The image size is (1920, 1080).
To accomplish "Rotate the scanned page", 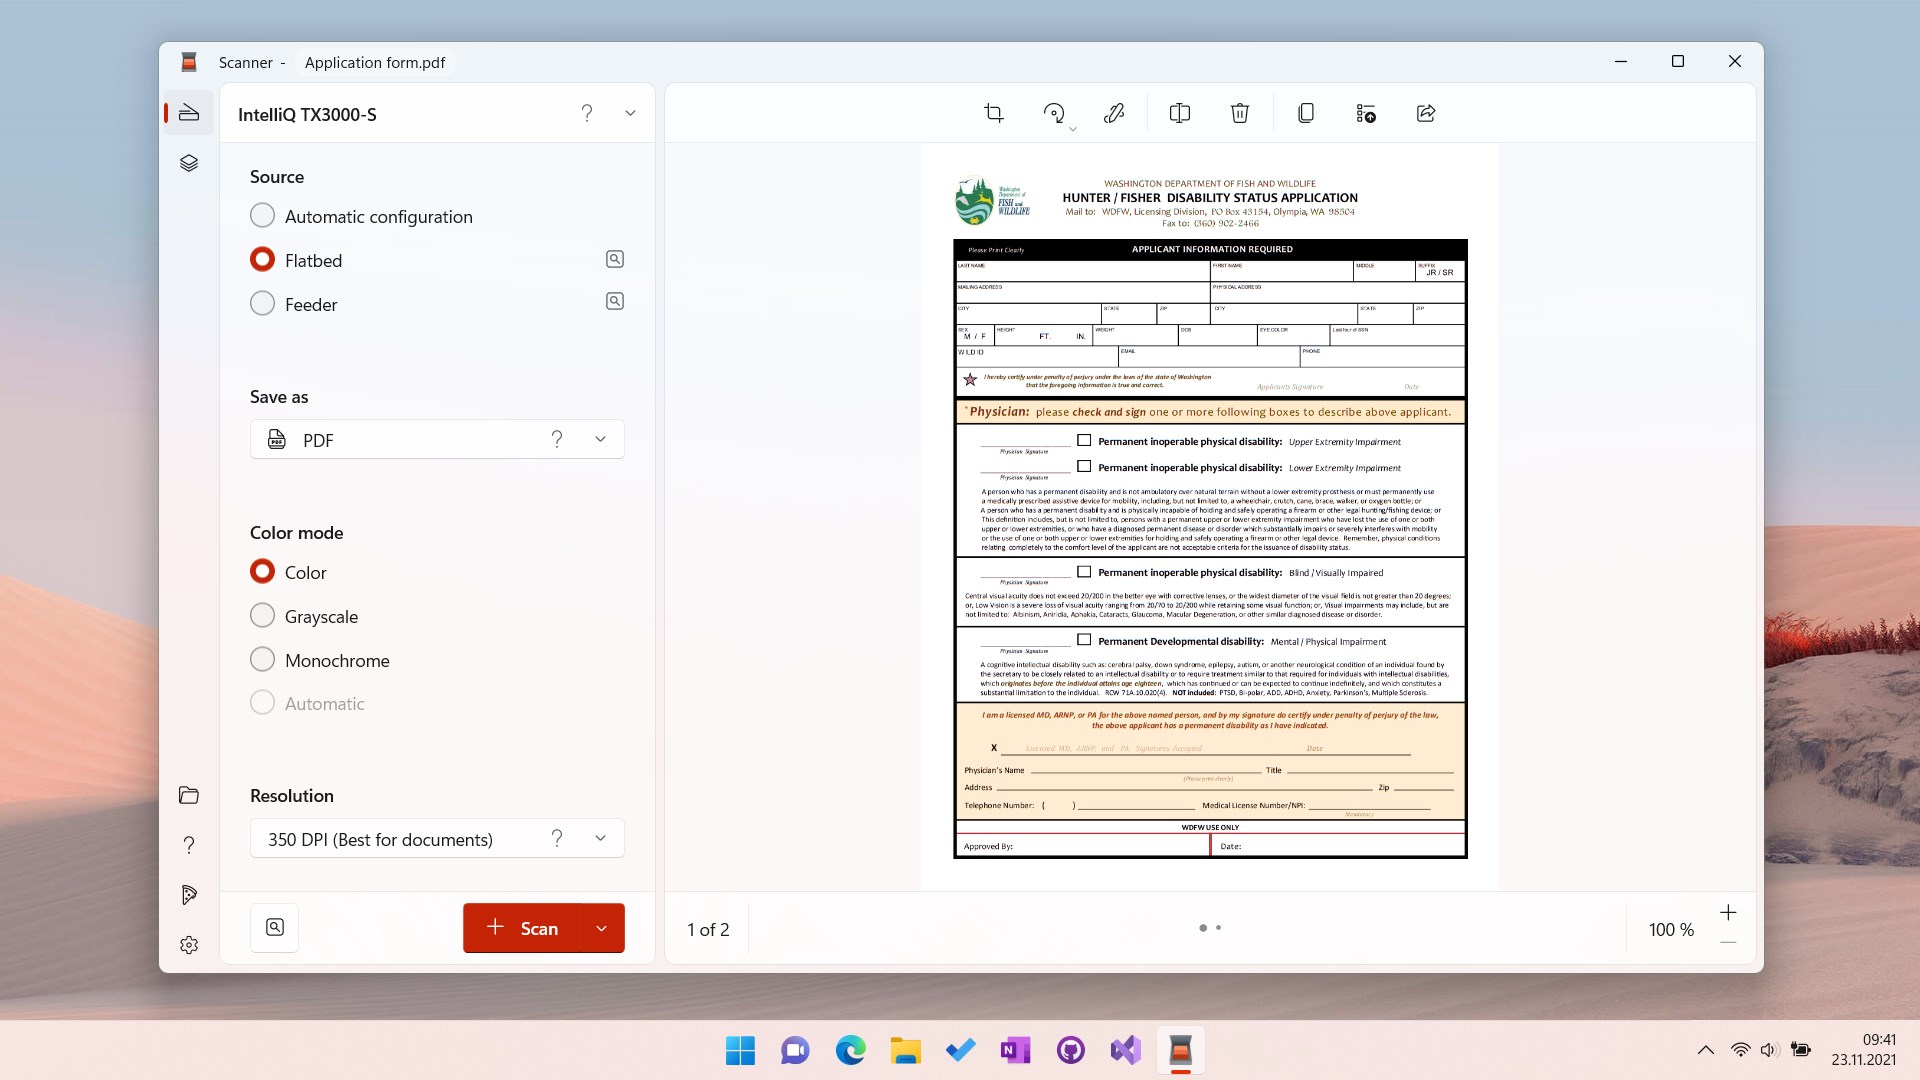I will [1052, 113].
